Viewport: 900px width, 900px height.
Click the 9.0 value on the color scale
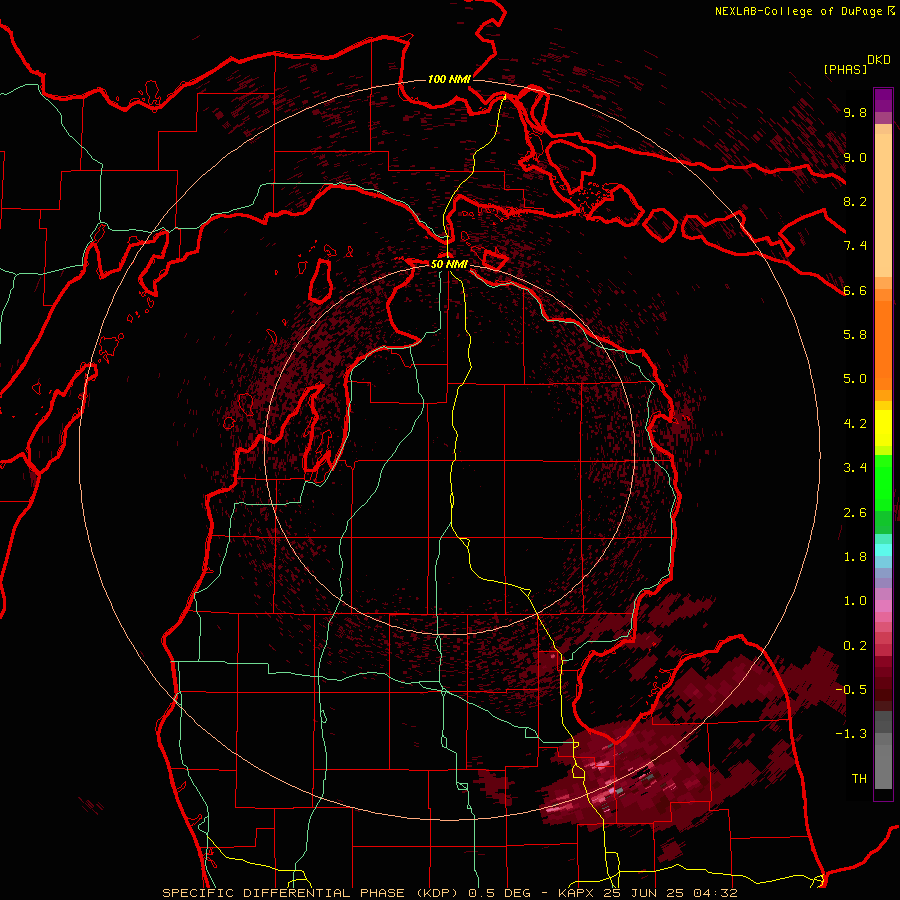pyautogui.click(x=855, y=157)
